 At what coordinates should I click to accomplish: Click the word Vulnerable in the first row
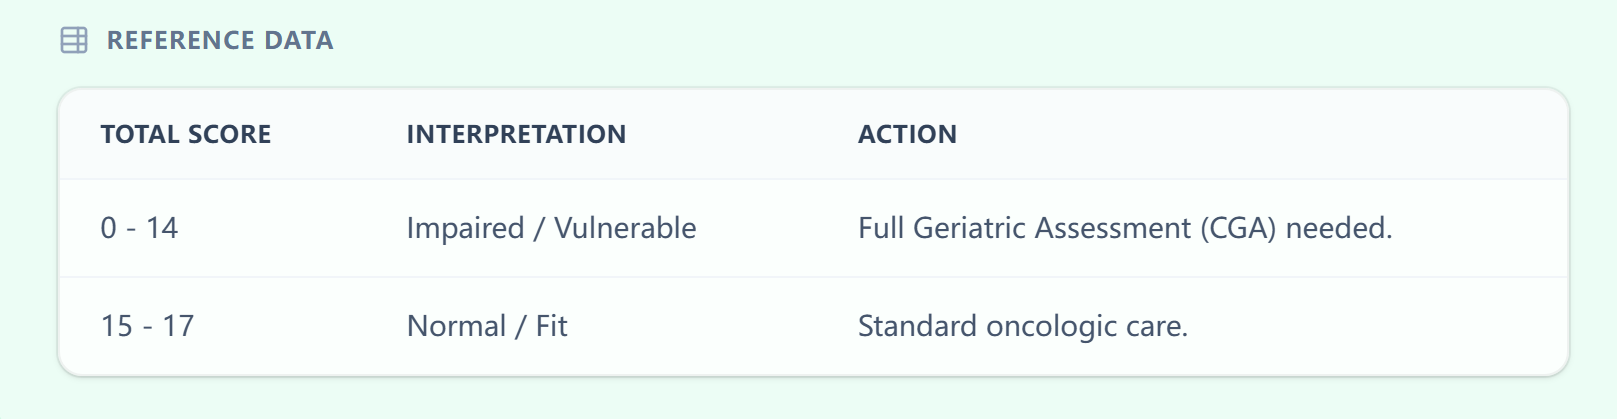pyautogui.click(x=625, y=228)
